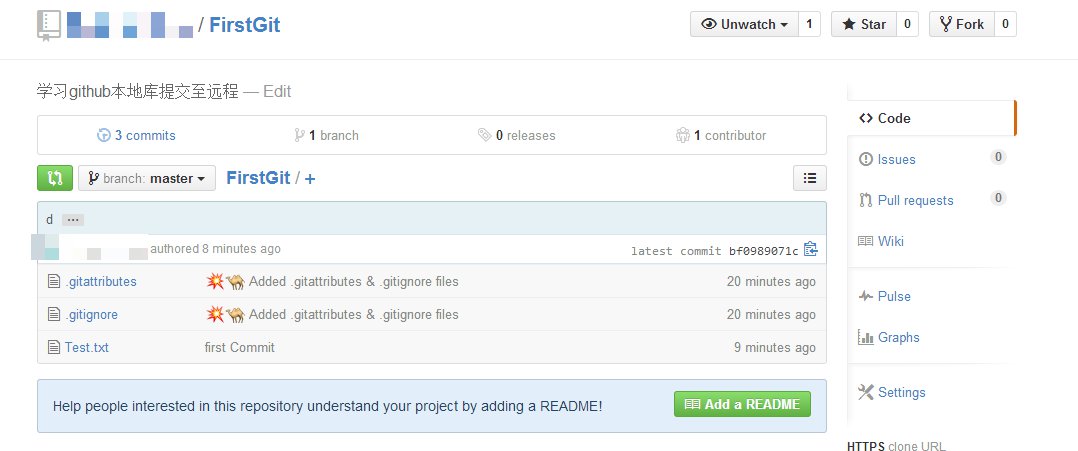This screenshot has height=451, width=1078.
Task: Click the star count 0
Action: tap(907, 24)
